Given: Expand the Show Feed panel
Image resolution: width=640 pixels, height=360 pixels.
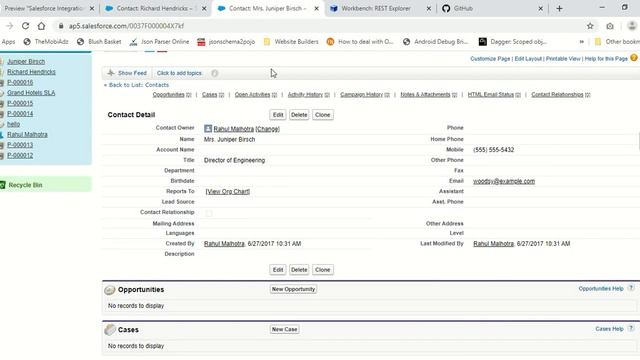Looking at the screenshot, I should [127, 73].
